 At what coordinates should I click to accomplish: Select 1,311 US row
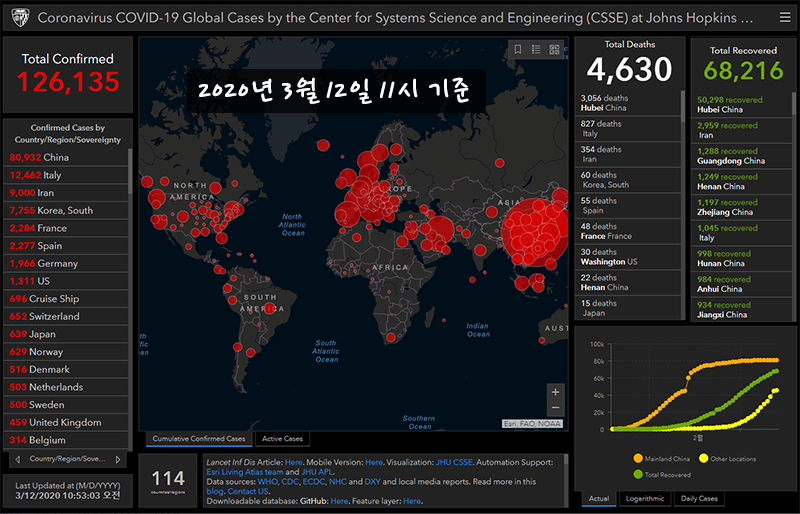coord(66,281)
